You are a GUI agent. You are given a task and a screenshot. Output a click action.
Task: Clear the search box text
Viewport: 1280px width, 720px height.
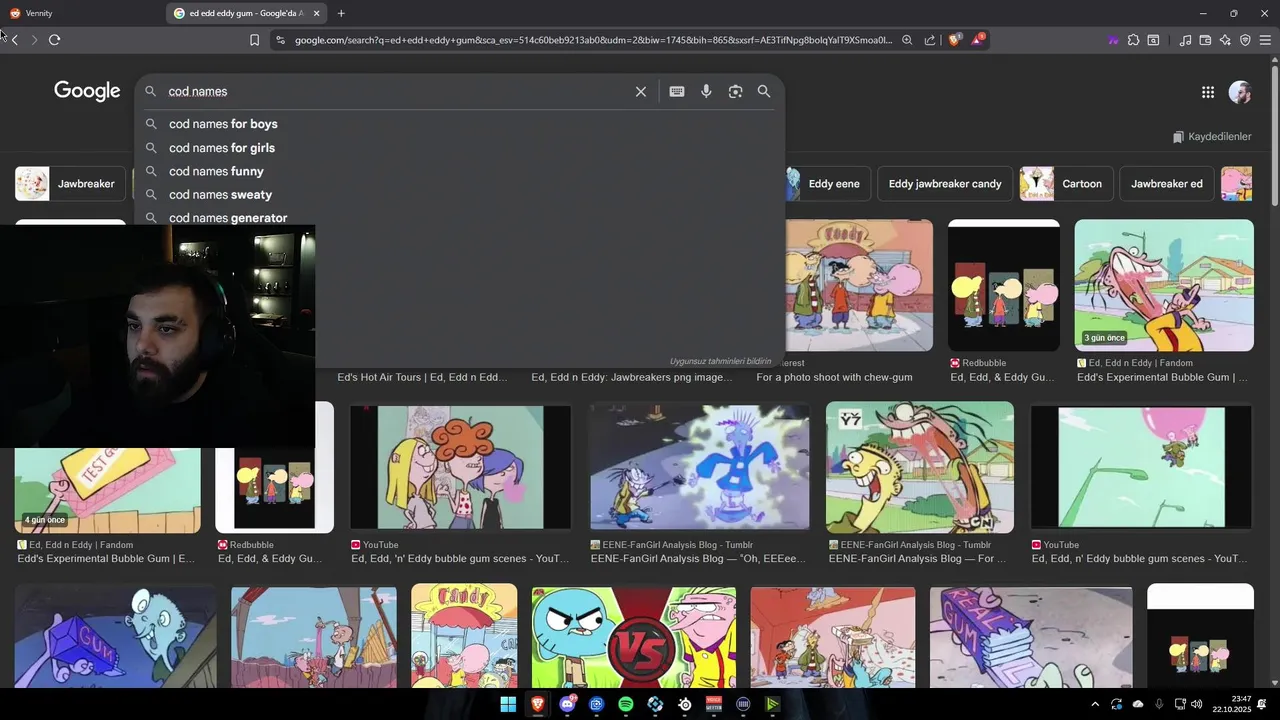click(641, 91)
